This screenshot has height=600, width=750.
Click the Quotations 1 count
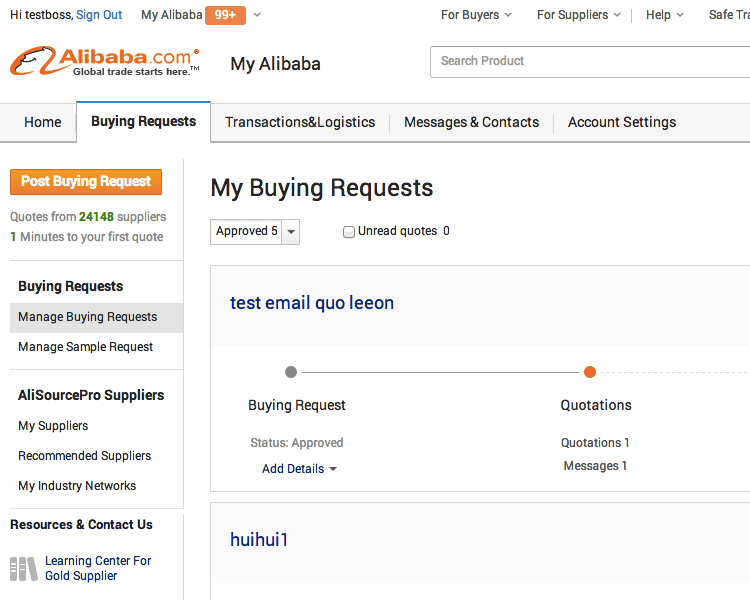coord(595,443)
